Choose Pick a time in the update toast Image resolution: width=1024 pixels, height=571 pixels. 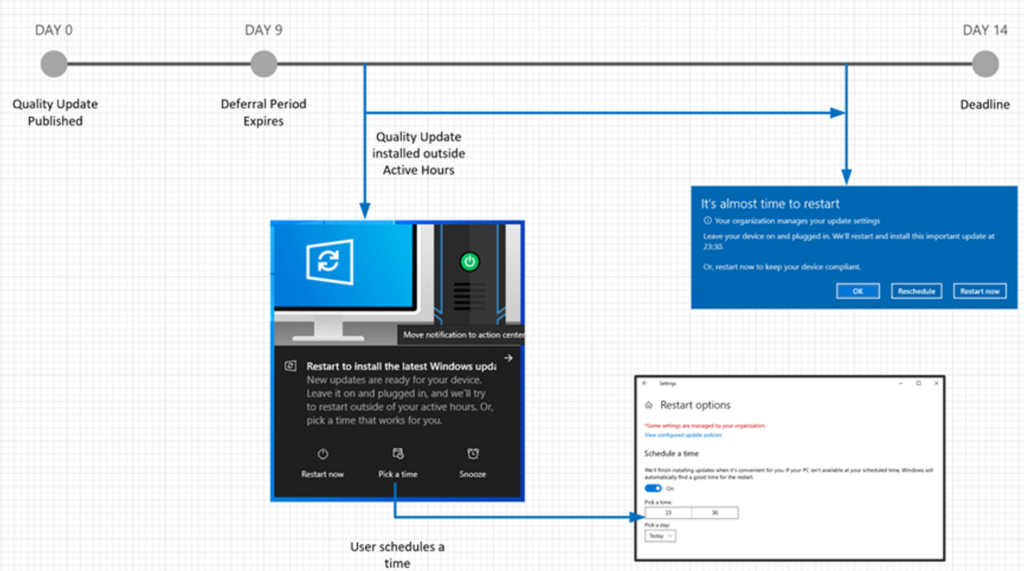tap(398, 464)
